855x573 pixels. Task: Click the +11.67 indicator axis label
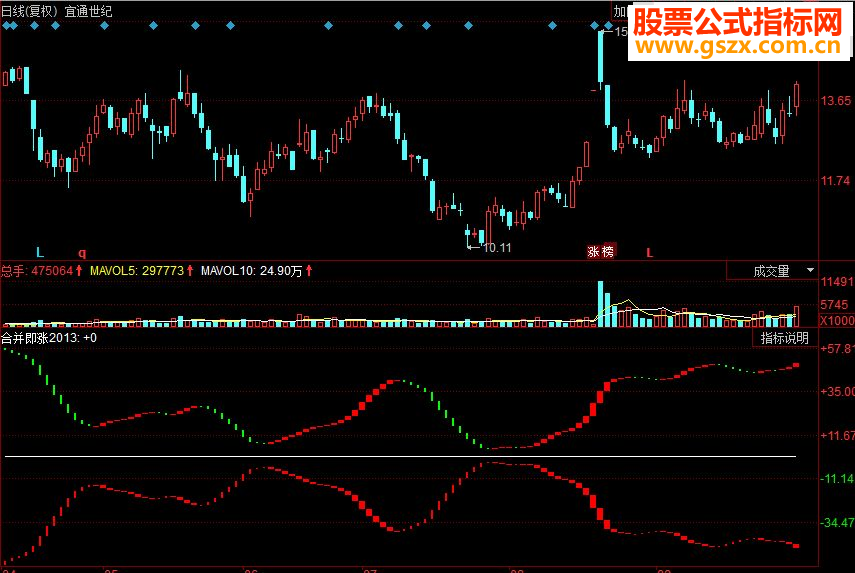pos(838,435)
